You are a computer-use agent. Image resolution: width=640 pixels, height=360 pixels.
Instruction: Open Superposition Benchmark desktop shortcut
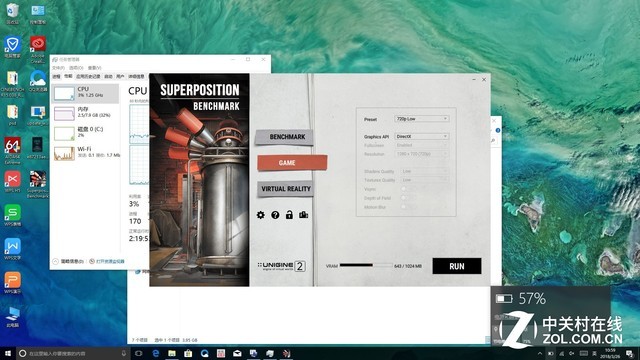(x=38, y=184)
